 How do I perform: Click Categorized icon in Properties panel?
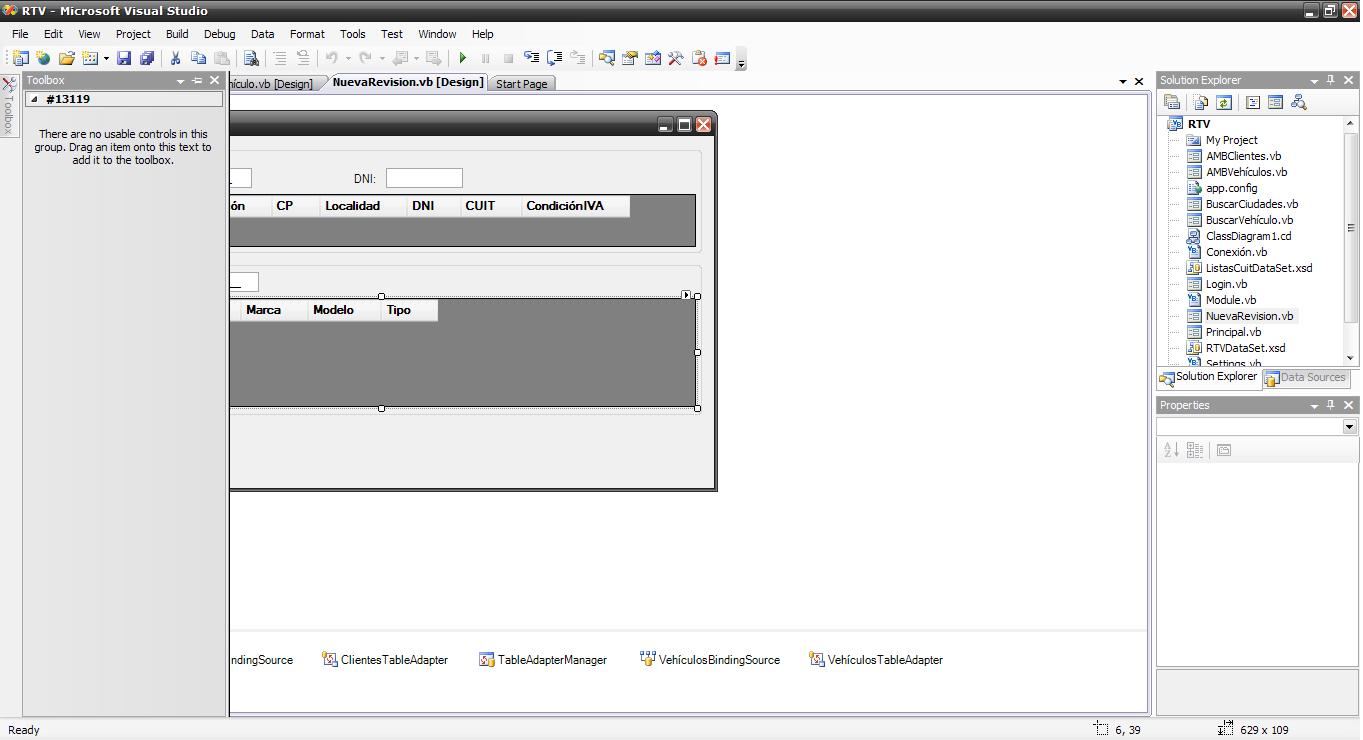[x=1194, y=451]
